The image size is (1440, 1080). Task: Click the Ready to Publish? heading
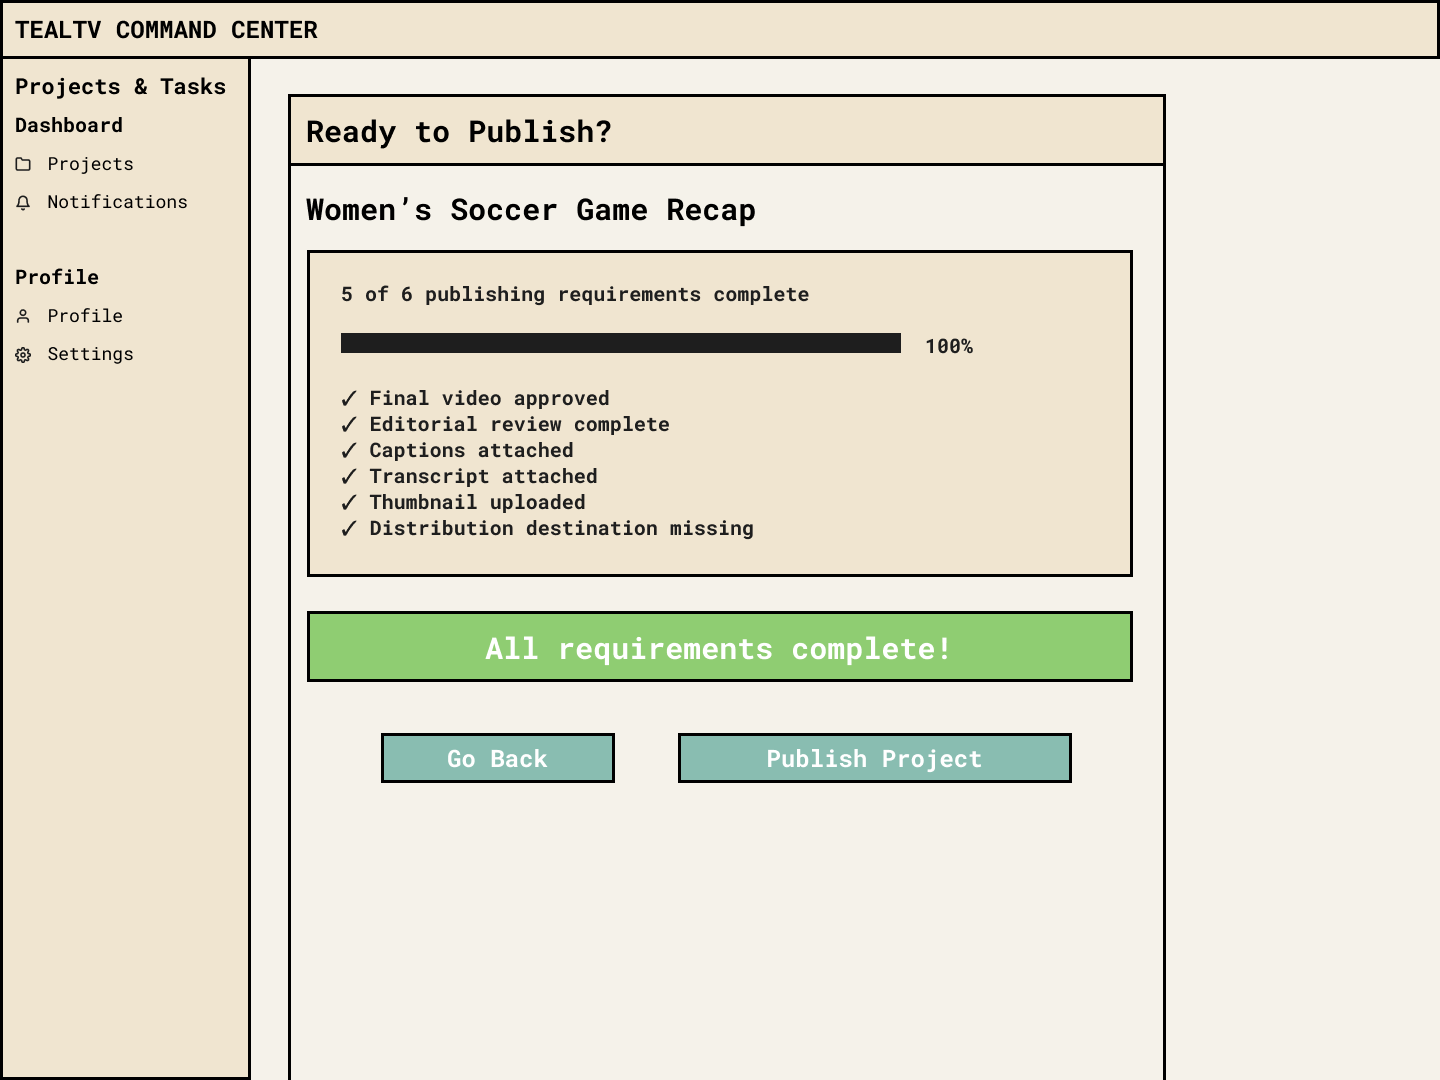coord(459,132)
